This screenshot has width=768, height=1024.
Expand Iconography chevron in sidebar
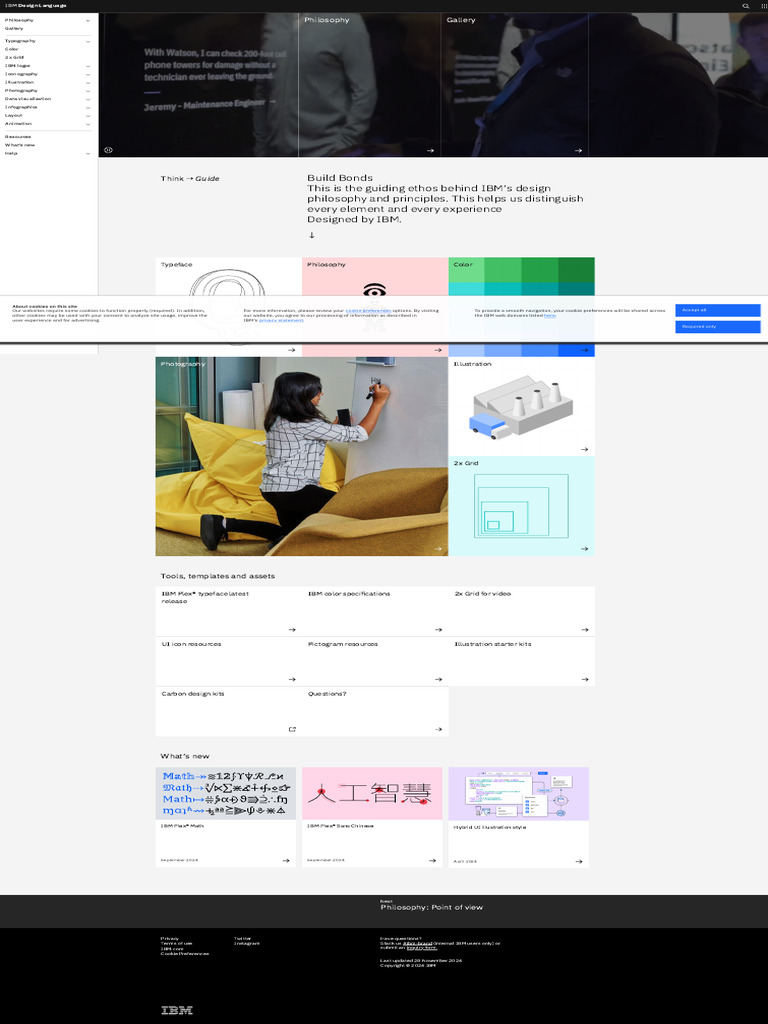point(88,74)
